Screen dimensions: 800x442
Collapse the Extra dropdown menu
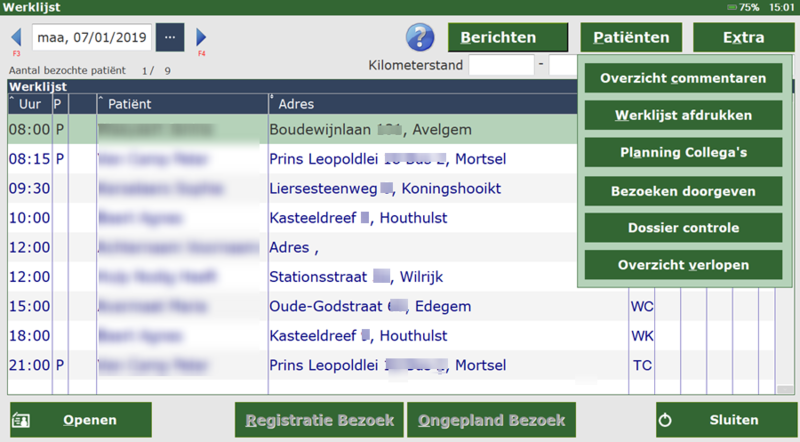tap(743, 38)
